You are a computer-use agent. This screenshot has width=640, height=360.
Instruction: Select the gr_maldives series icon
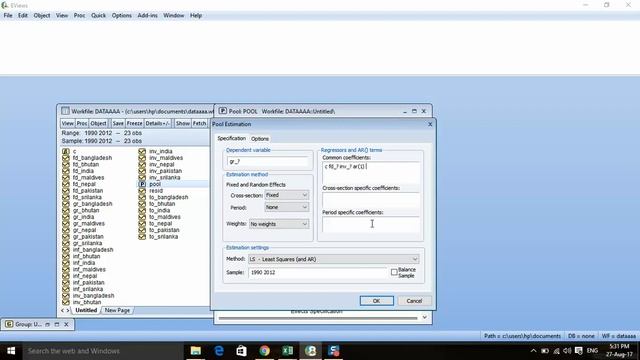[x=66, y=224]
